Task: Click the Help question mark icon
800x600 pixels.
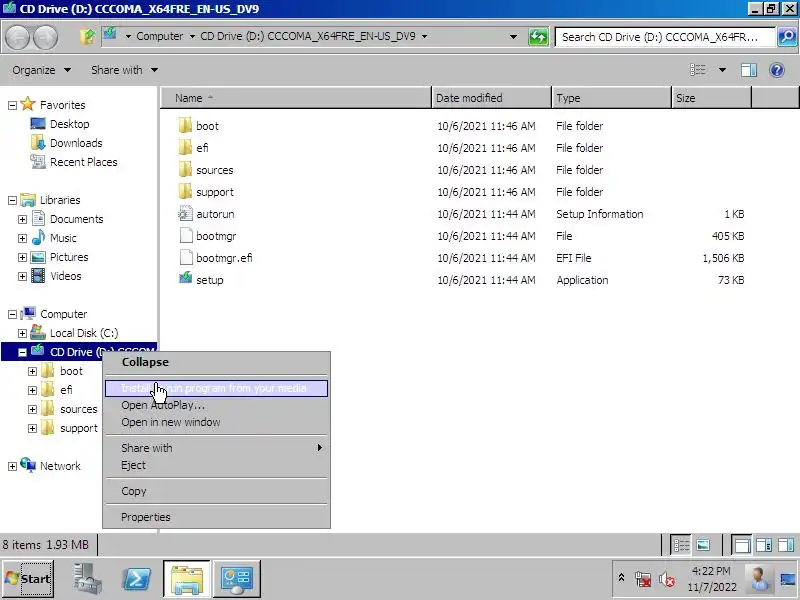Action: tap(777, 70)
